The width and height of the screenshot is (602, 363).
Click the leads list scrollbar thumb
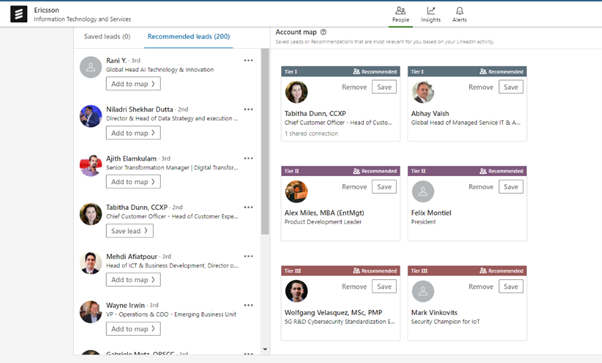[x=265, y=141]
